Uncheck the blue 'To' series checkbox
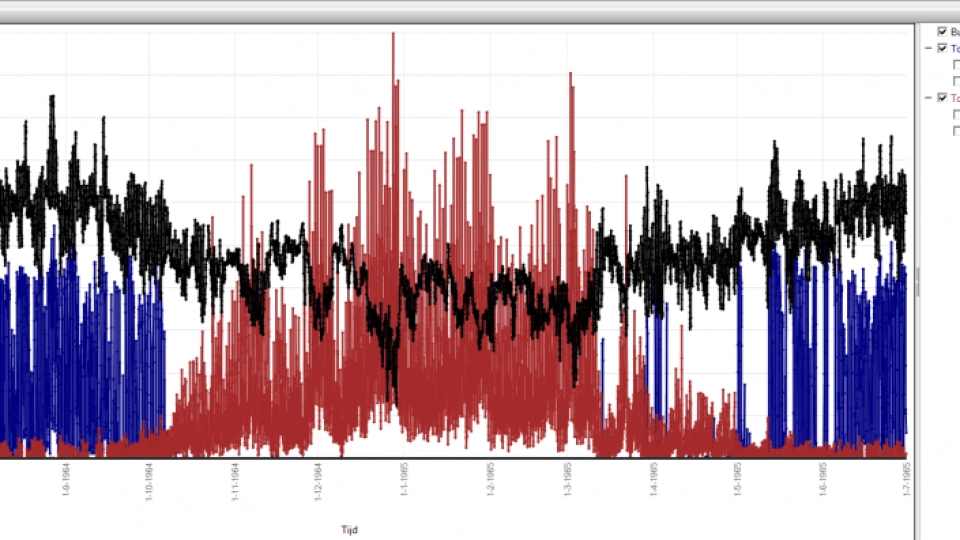Viewport: 960px width, 540px height. pos(942,48)
